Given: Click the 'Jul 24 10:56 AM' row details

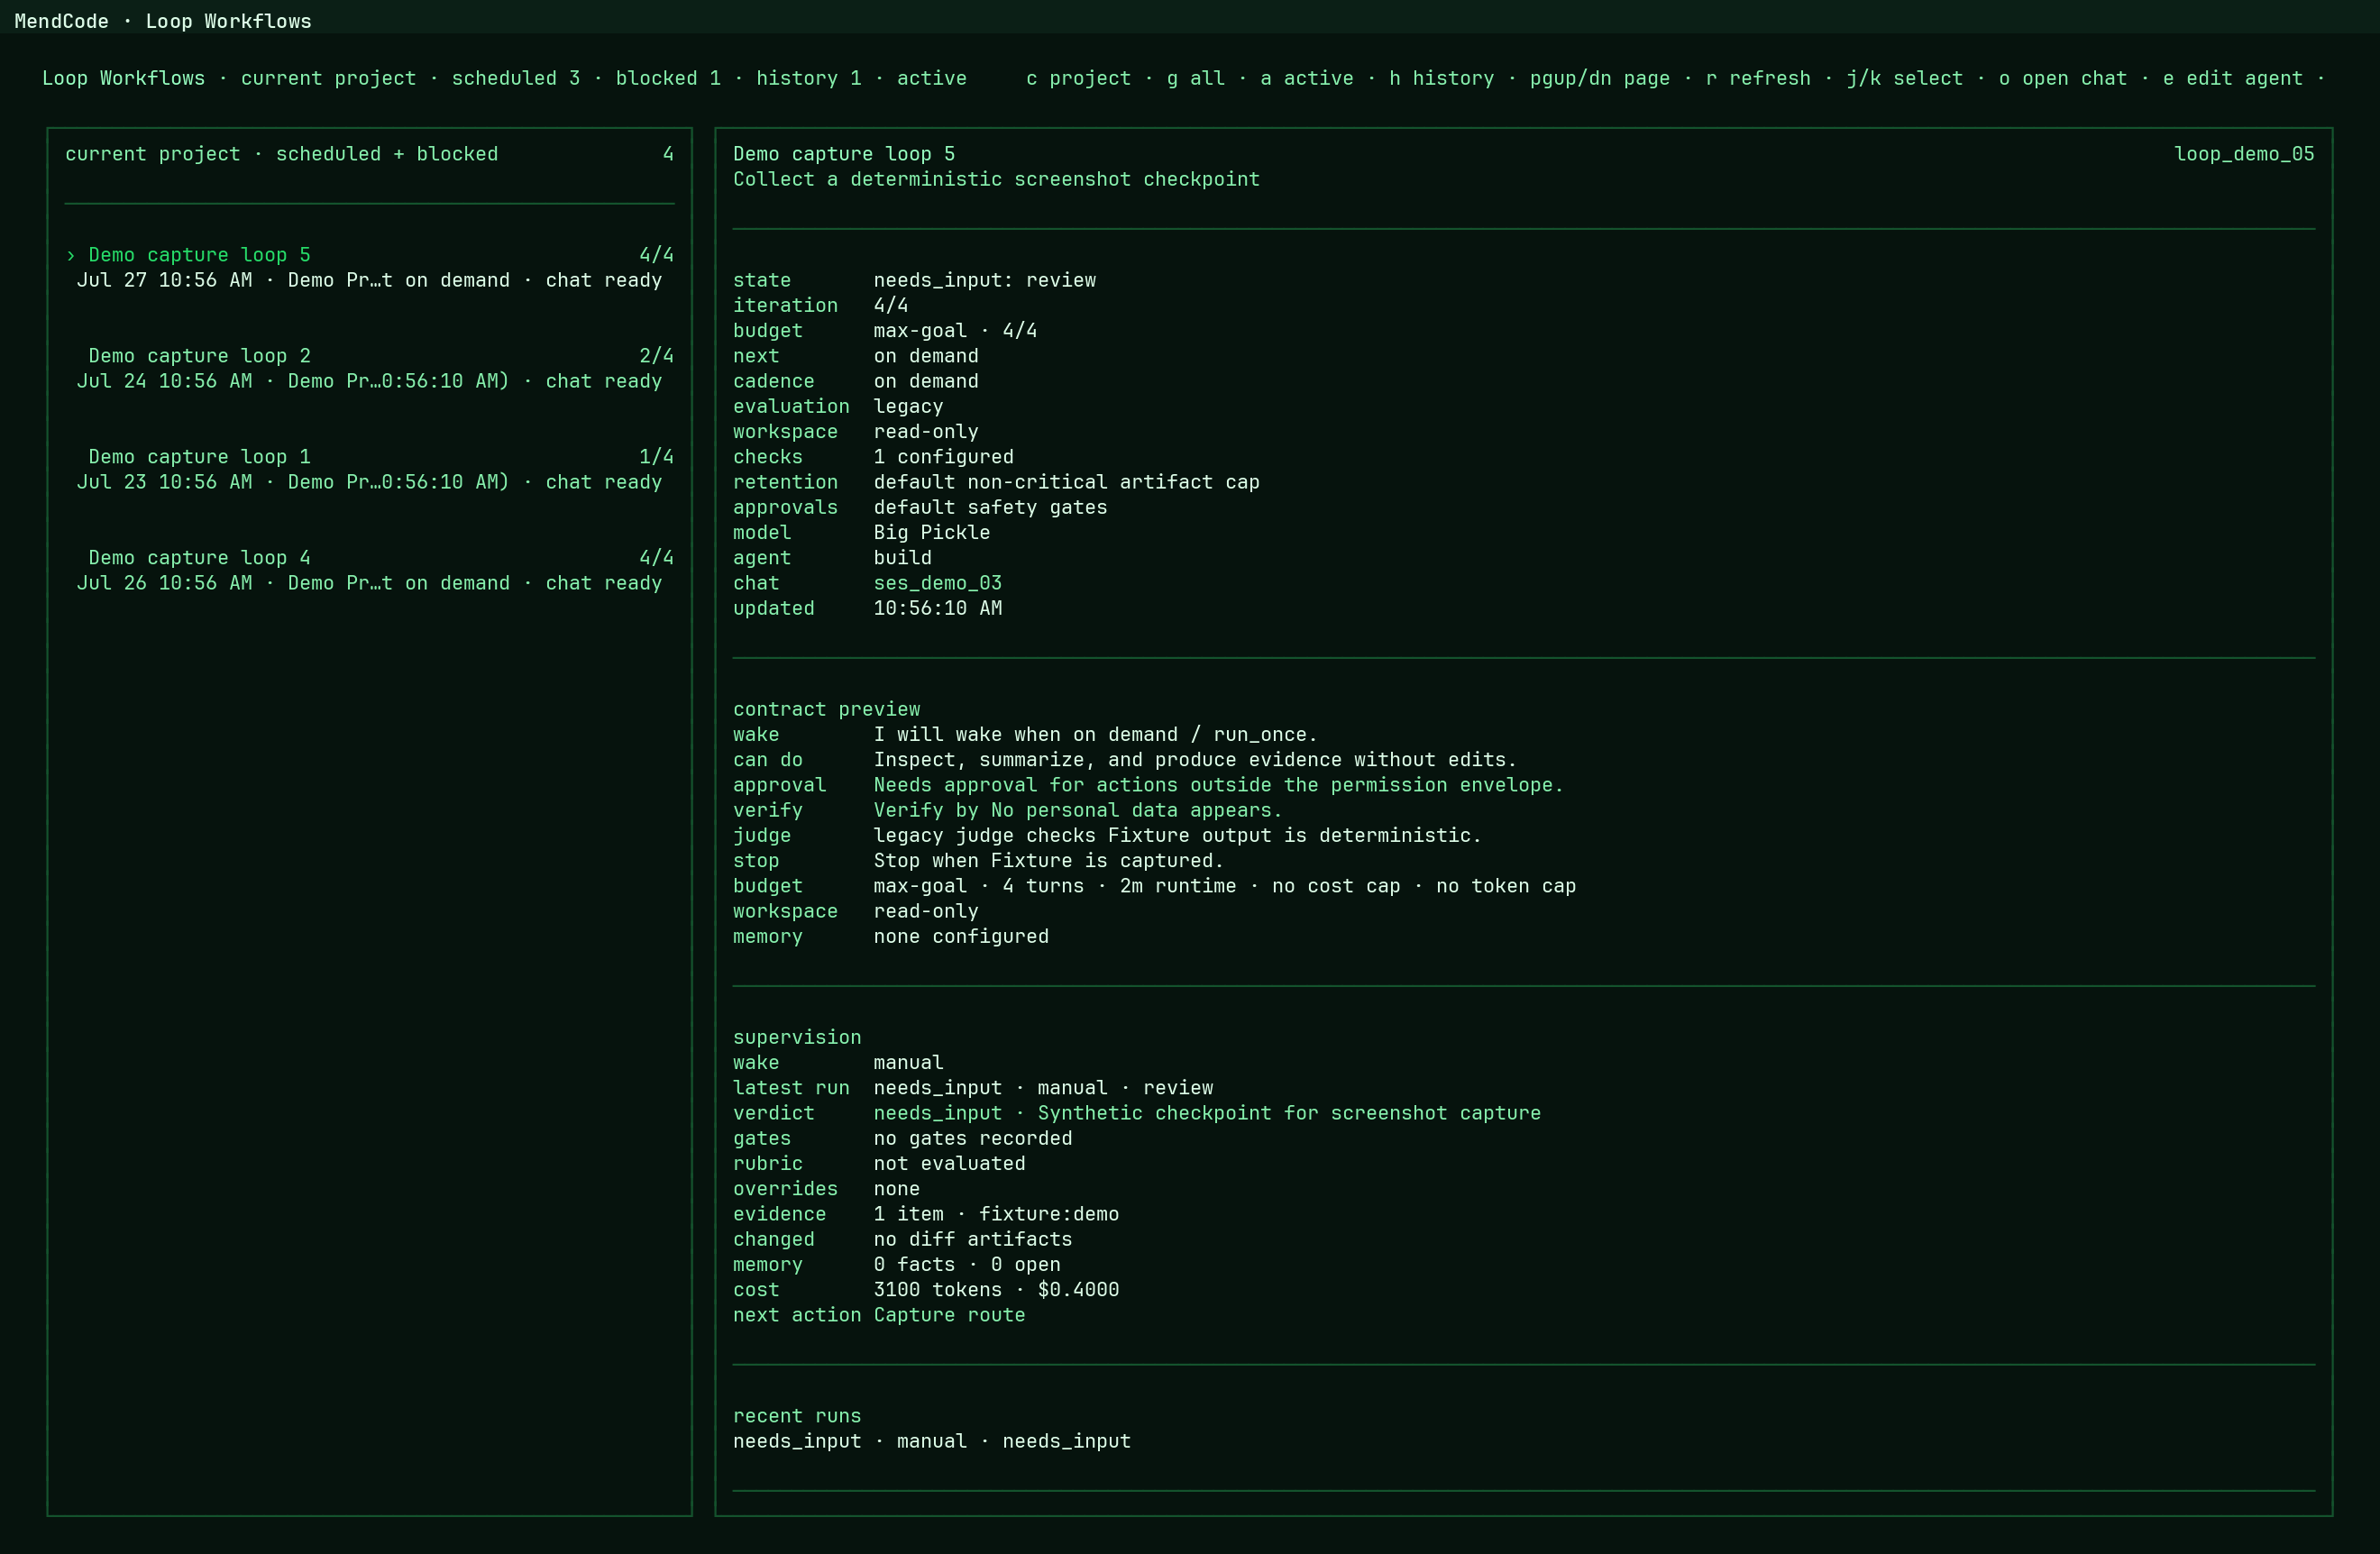Looking at the screenshot, I should [x=369, y=381].
